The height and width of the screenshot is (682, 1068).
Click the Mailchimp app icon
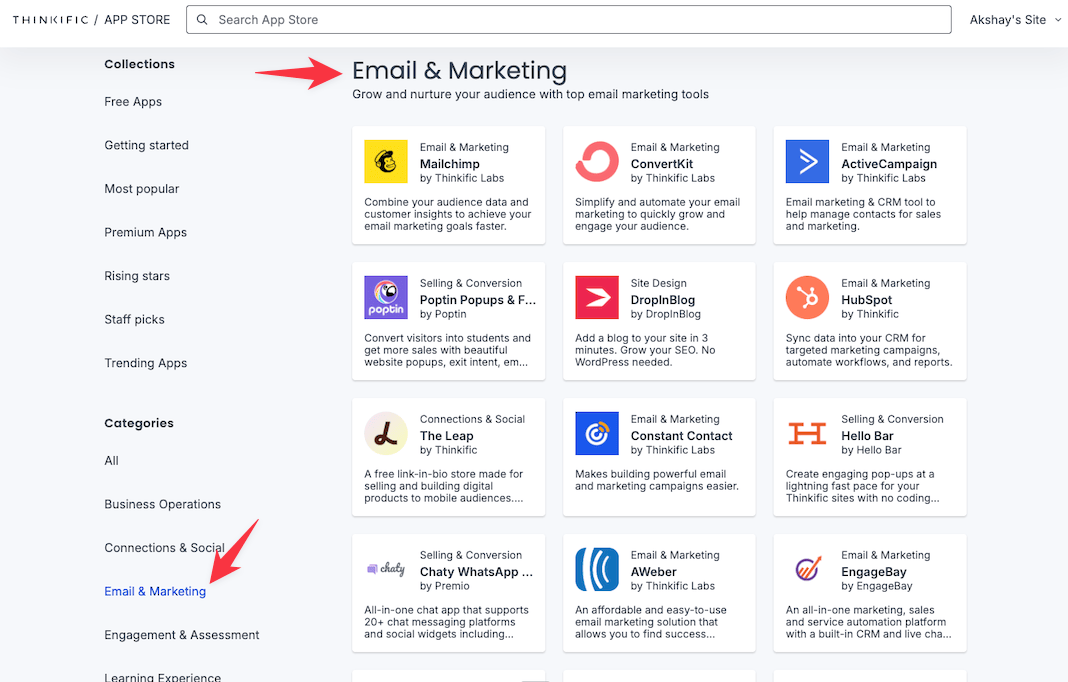(x=386, y=161)
